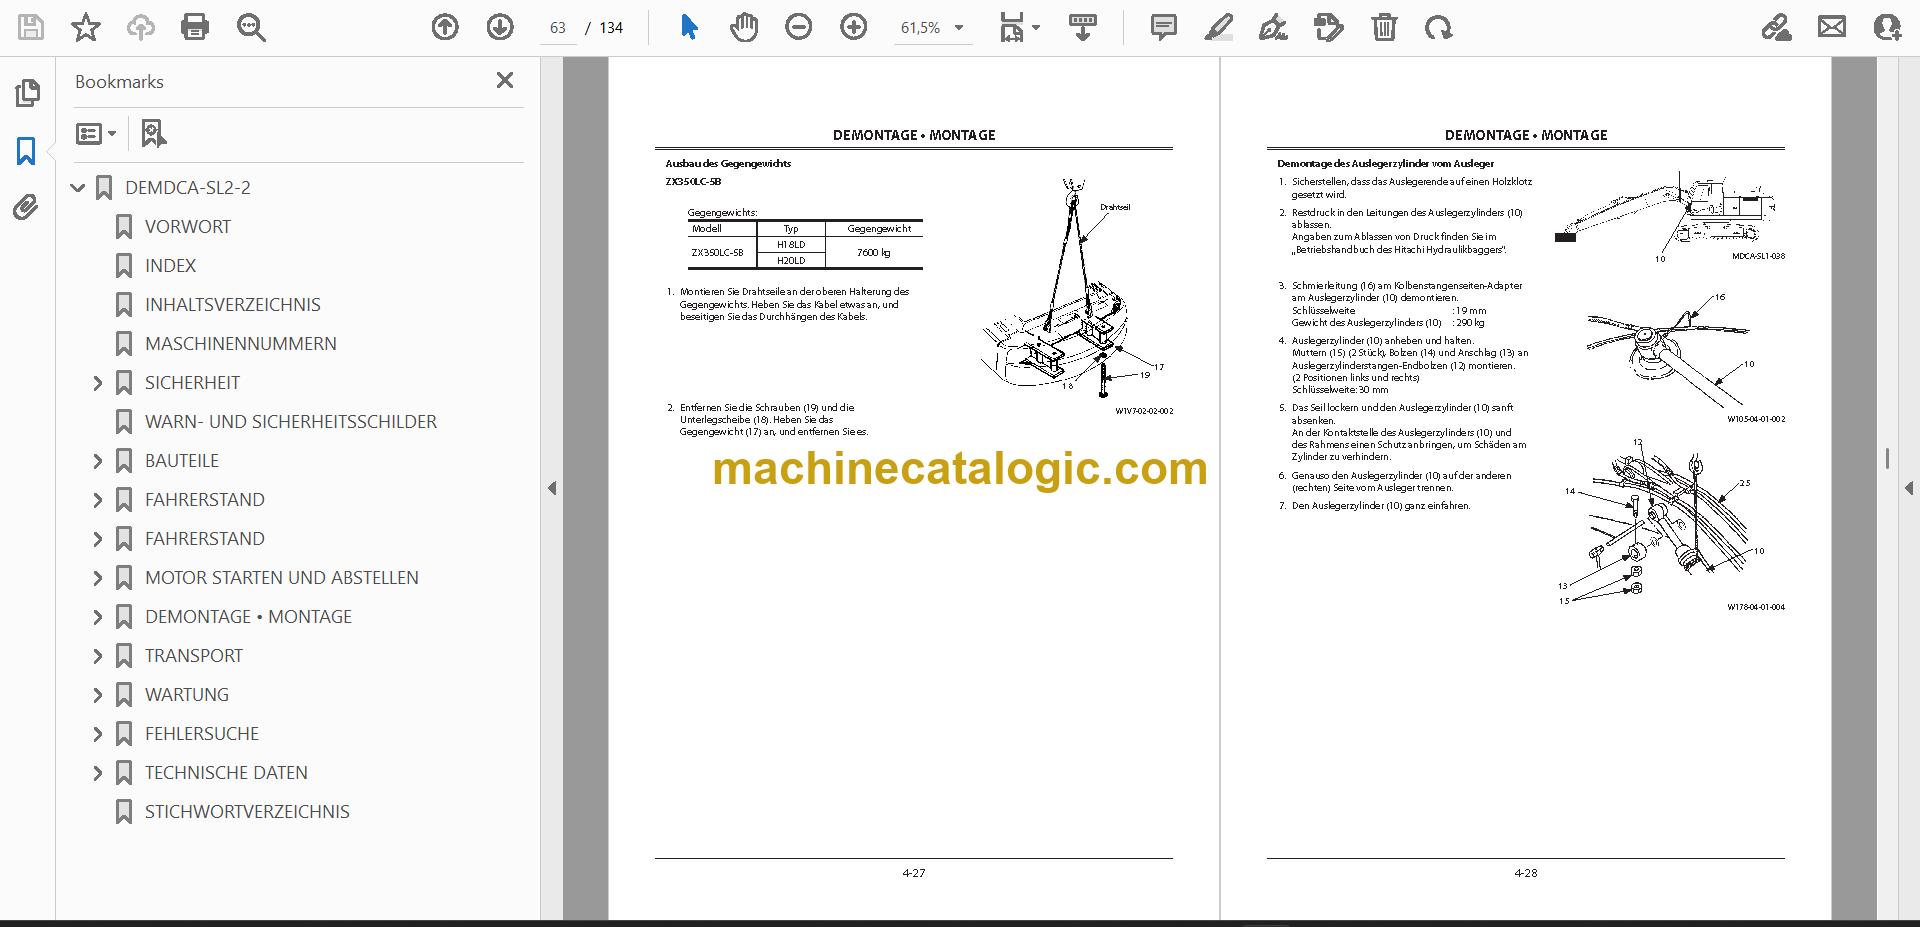Expand the WARTUNG bookmark
Image resolution: width=1920 pixels, height=927 pixels.
click(98, 695)
